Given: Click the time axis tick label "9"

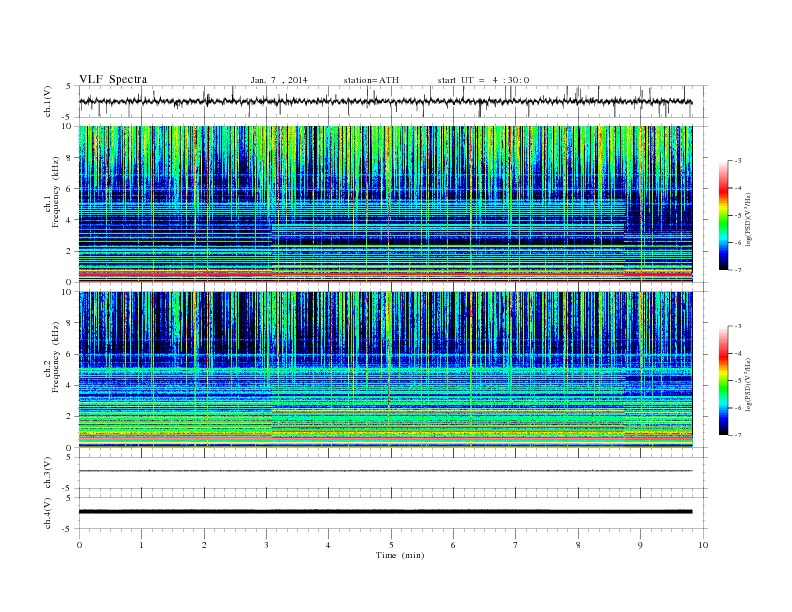Looking at the screenshot, I should pyautogui.click(x=640, y=545).
